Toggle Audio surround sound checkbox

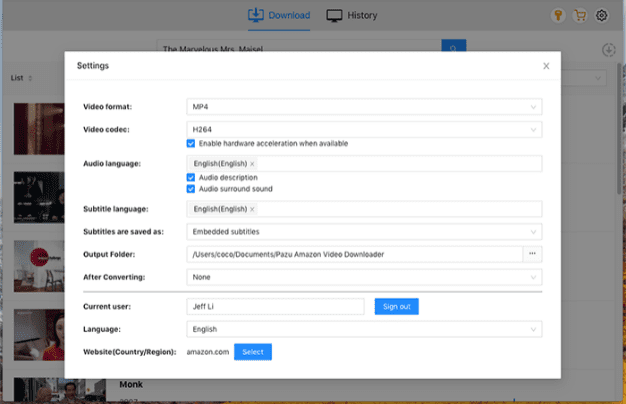pos(191,188)
